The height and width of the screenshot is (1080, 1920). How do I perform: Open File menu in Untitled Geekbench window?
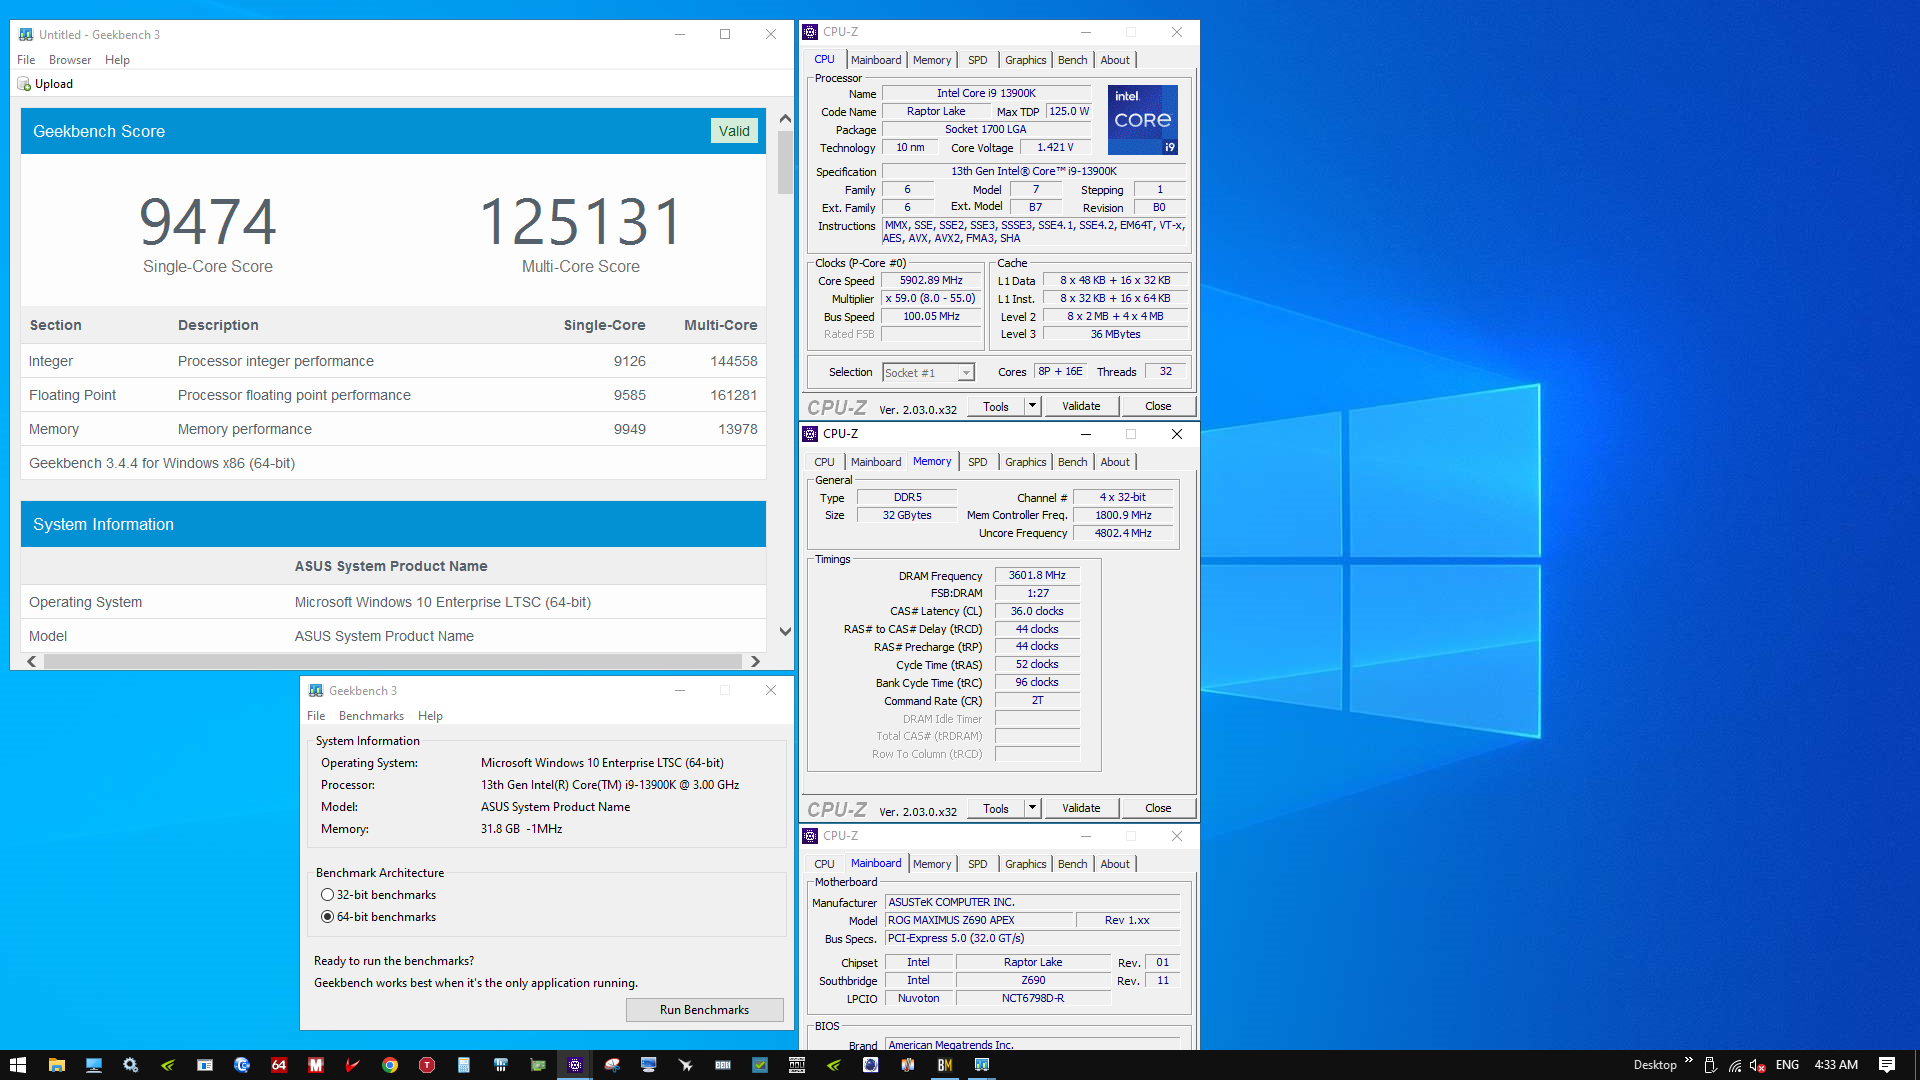tap(26, 60)
